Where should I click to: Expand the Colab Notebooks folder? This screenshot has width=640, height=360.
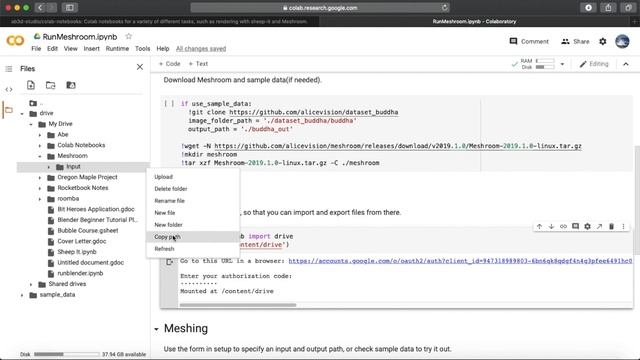click(x=40, y=145)
